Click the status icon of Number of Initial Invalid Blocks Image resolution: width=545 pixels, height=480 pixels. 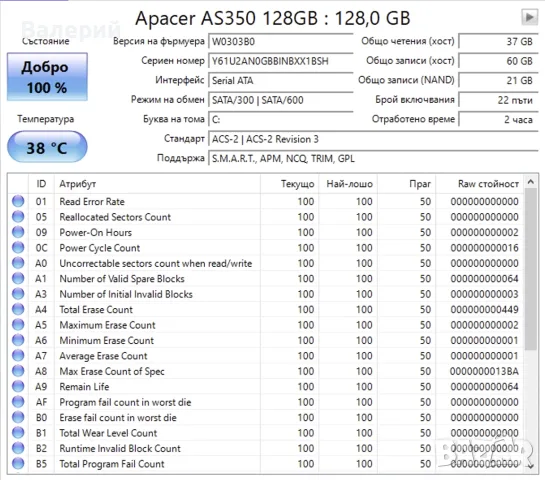coord(18,294)
